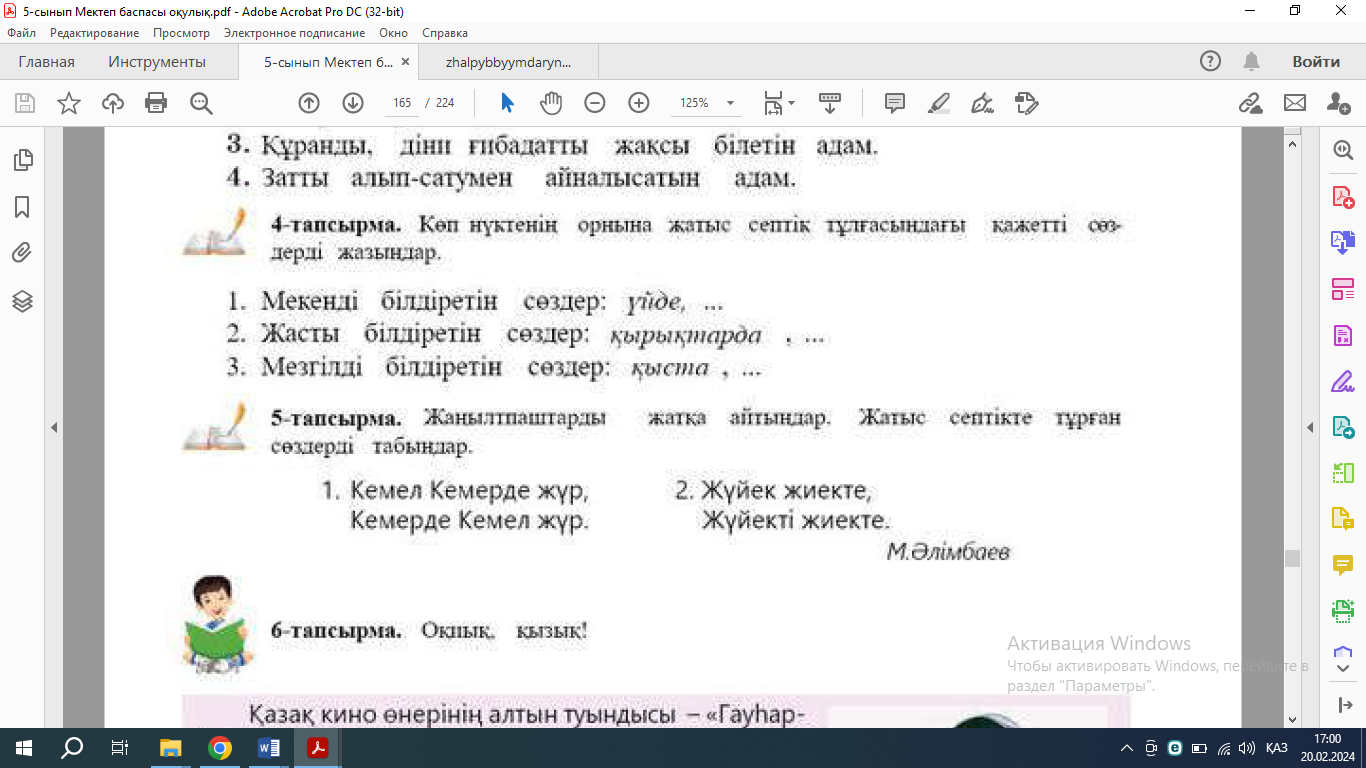This screenshot has width=1366, height=768.
Task: Activate the Hand pan tool
Action: point(551,103)
